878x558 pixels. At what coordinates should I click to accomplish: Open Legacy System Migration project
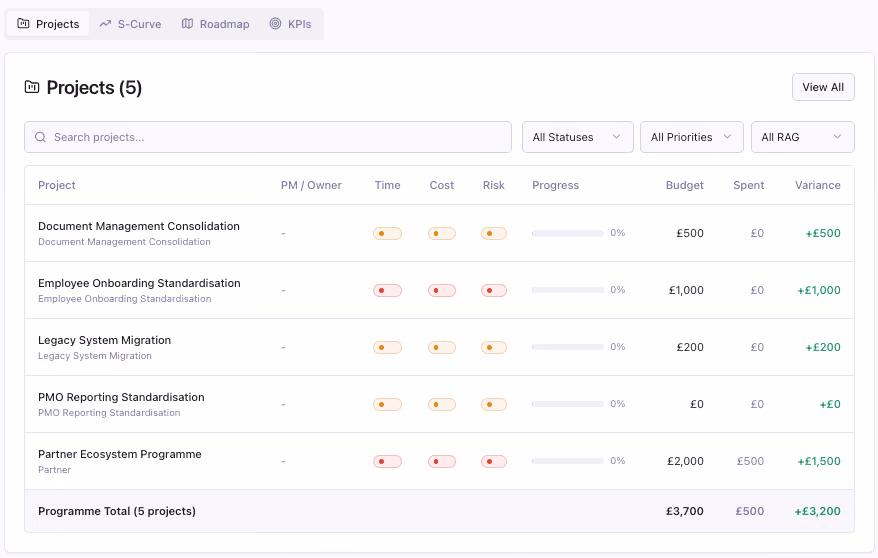tap(105, 340)
